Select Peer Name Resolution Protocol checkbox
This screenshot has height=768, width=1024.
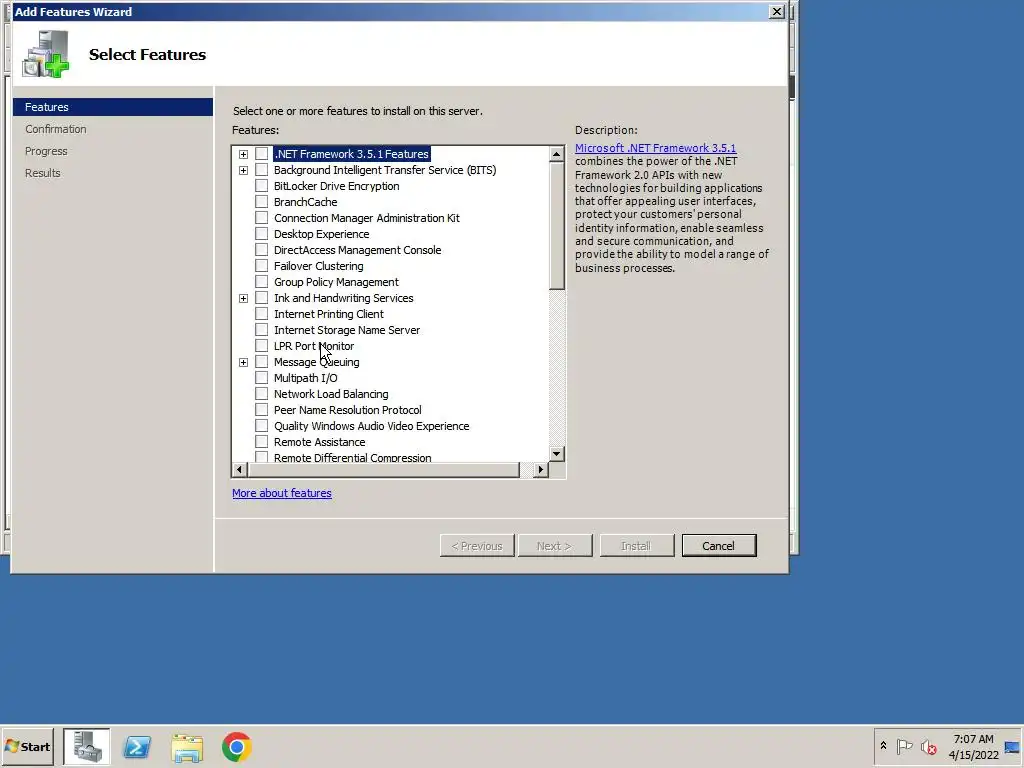pyautogui.click(x=261, y=409)
